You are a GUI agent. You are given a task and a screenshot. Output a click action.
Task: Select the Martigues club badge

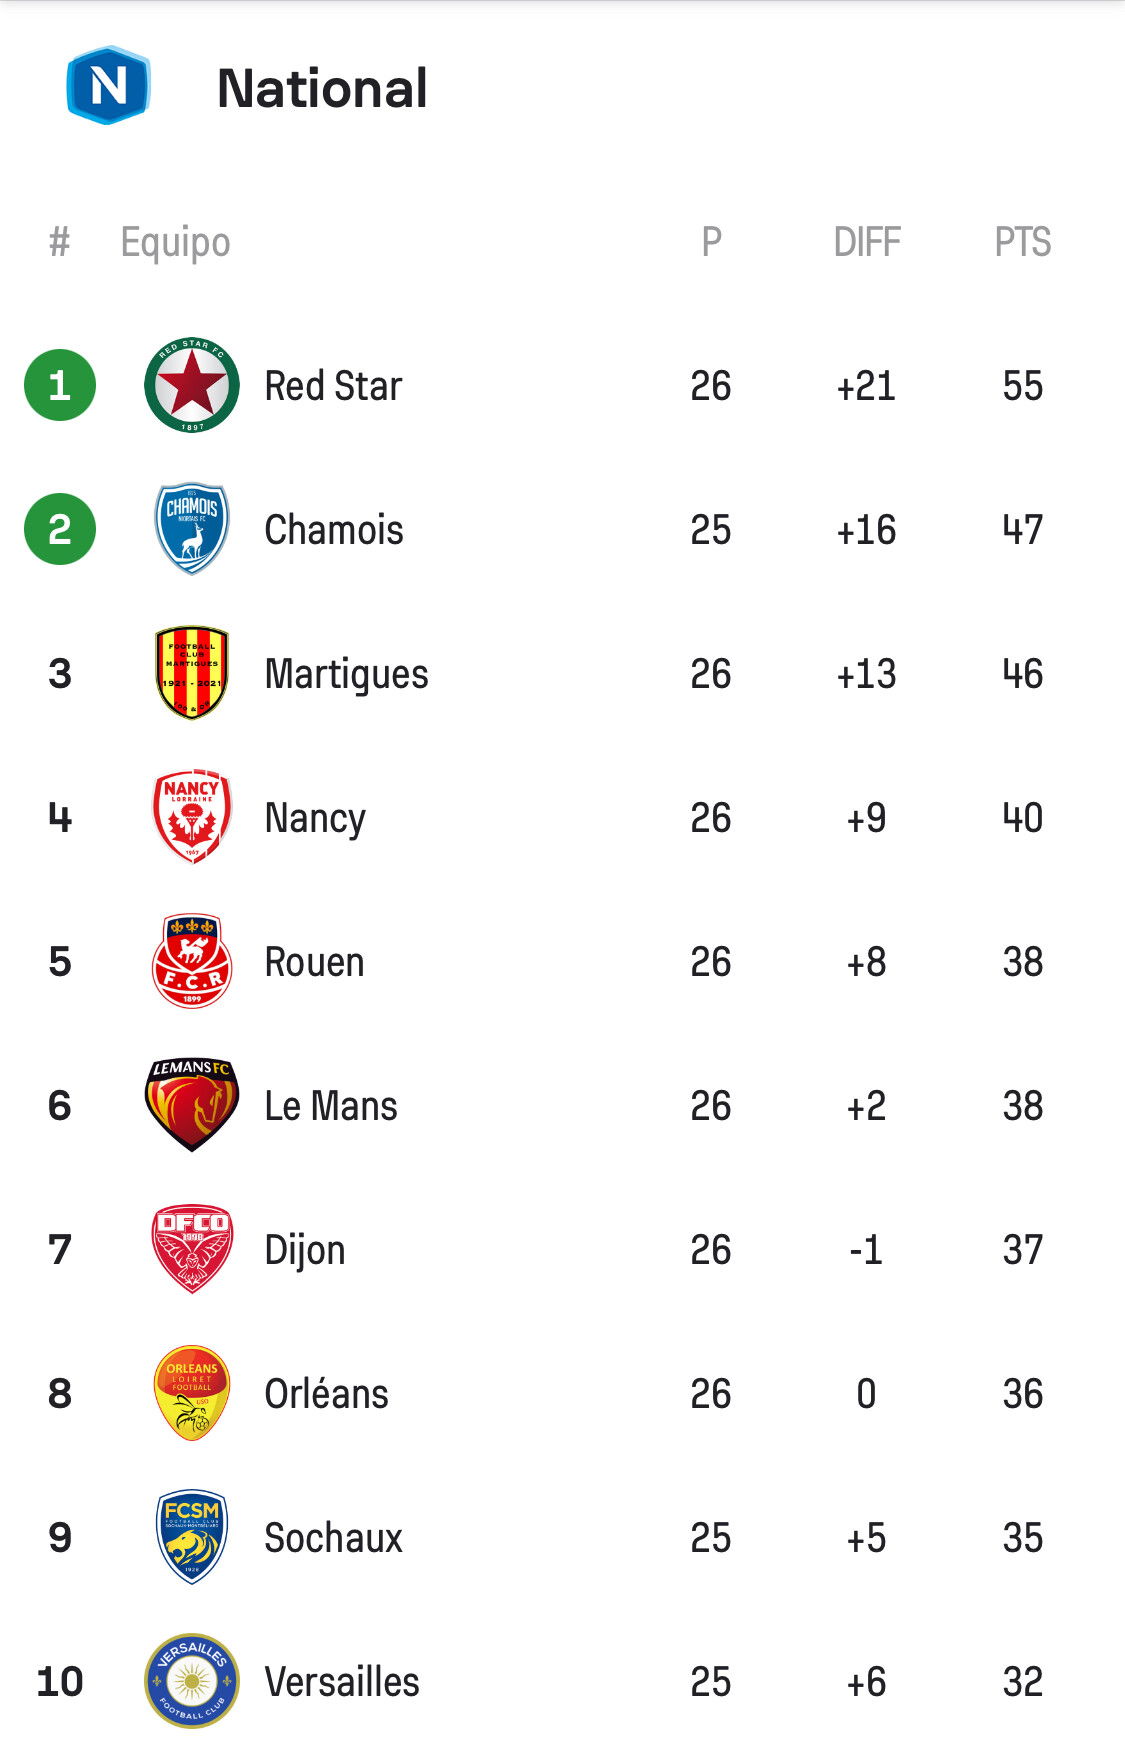click(x=192, y=673)
